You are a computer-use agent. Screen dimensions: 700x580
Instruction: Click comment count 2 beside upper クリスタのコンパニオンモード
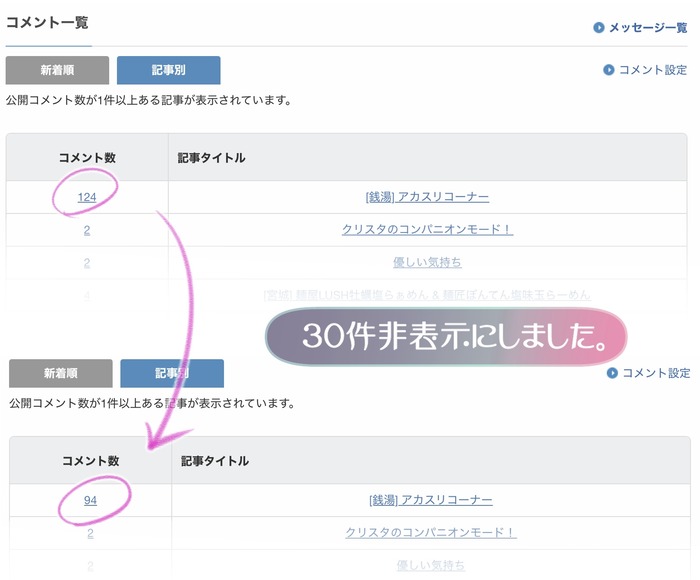(87, 230)
